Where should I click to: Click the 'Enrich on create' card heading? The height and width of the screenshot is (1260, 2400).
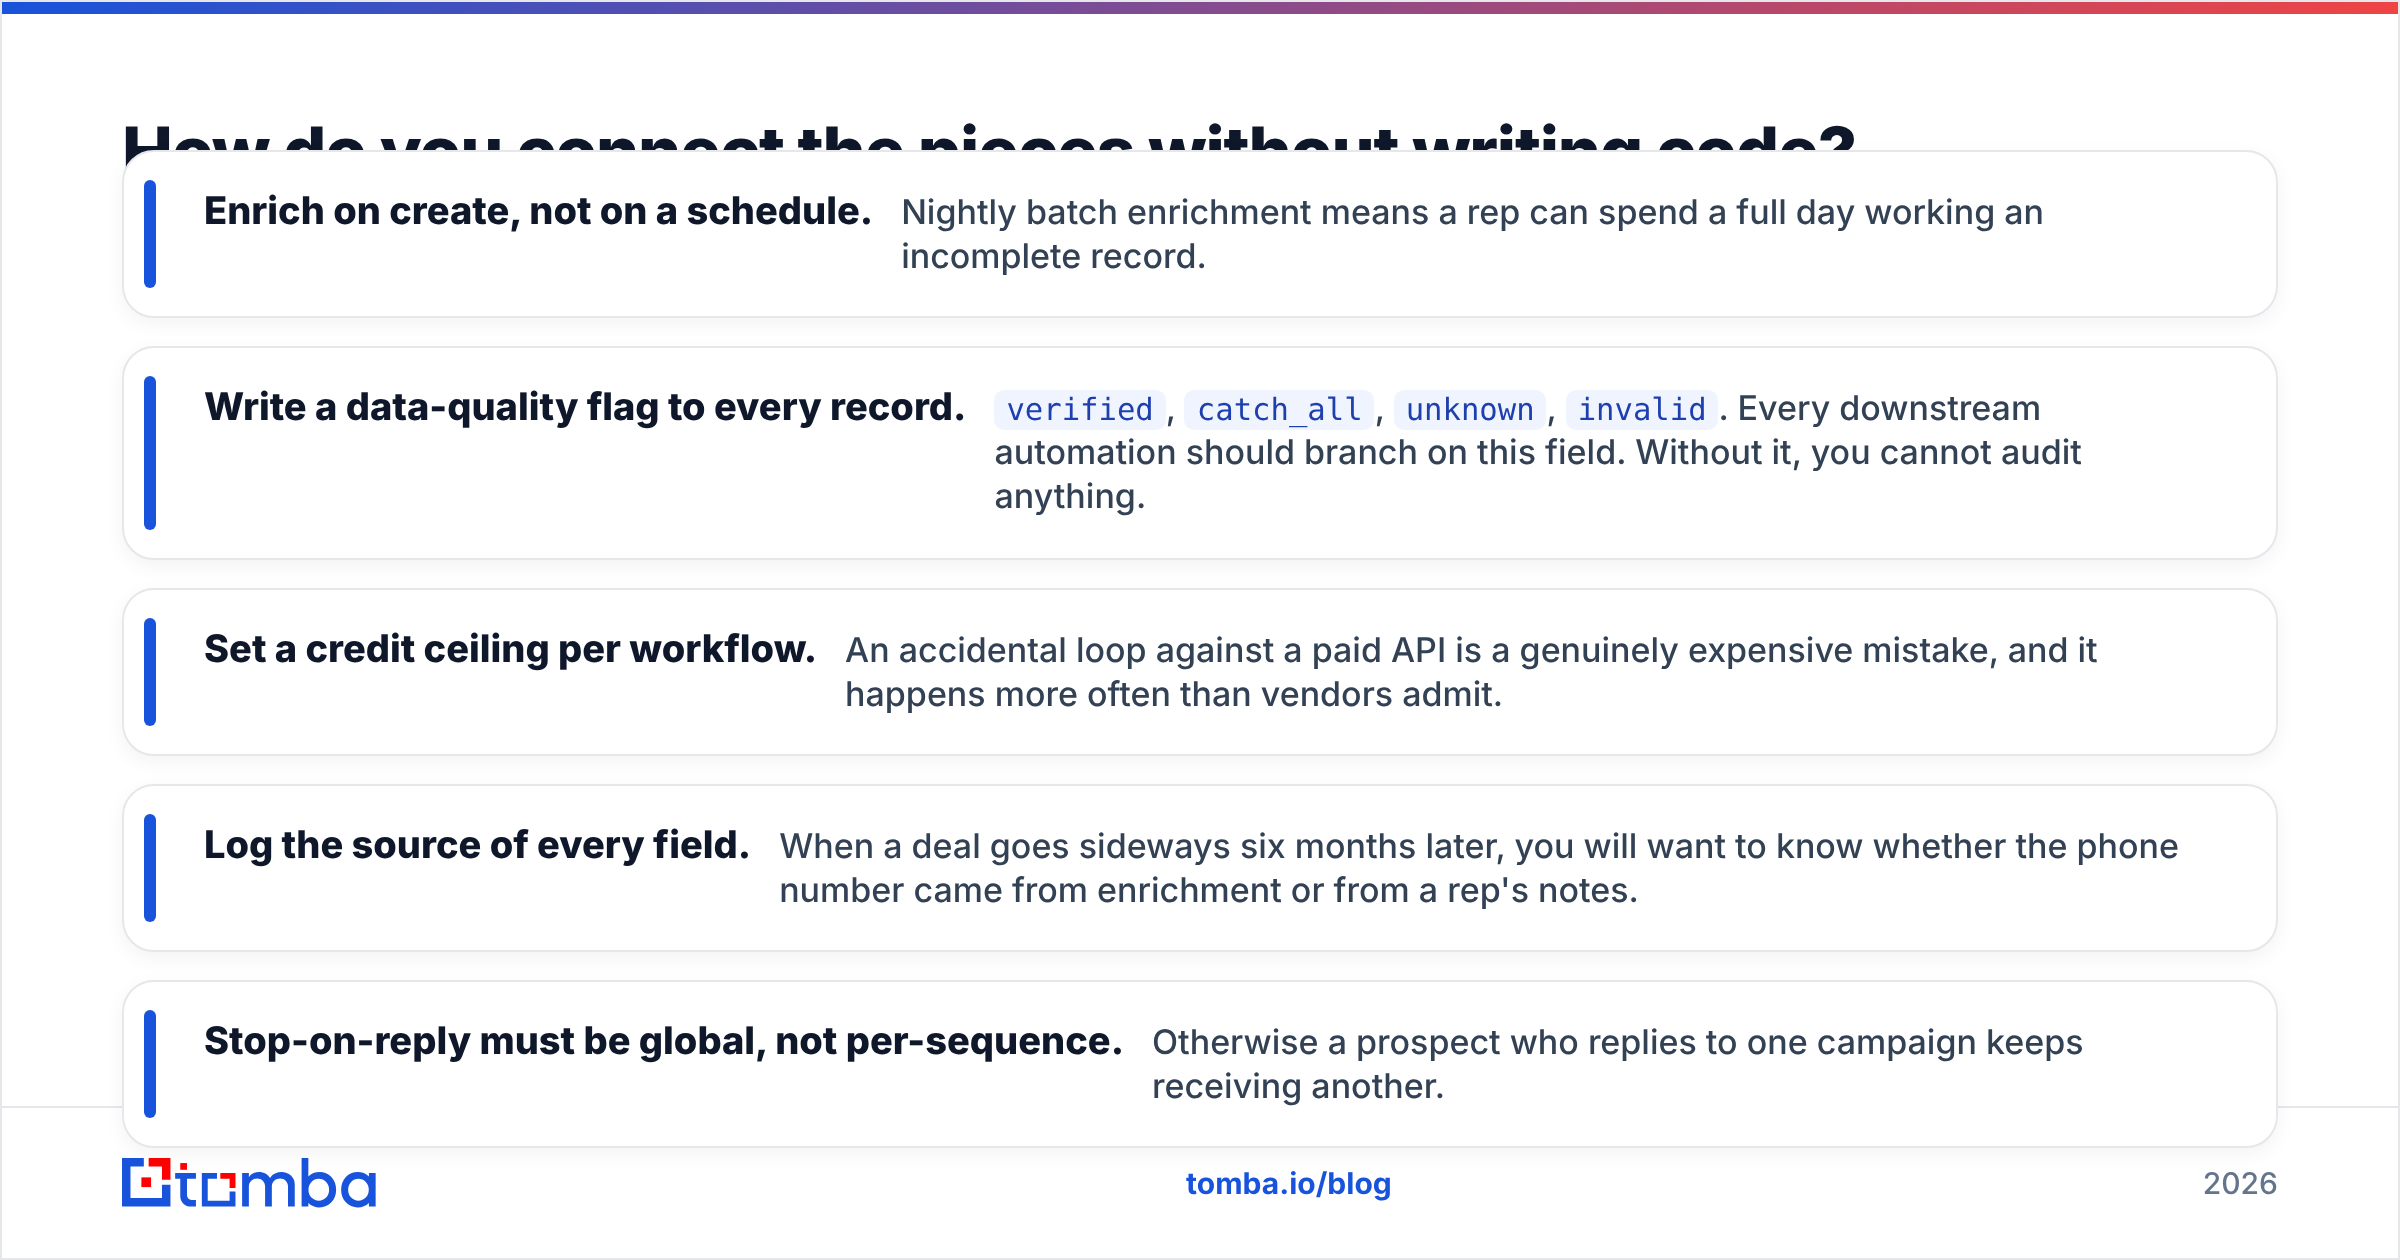538,211
